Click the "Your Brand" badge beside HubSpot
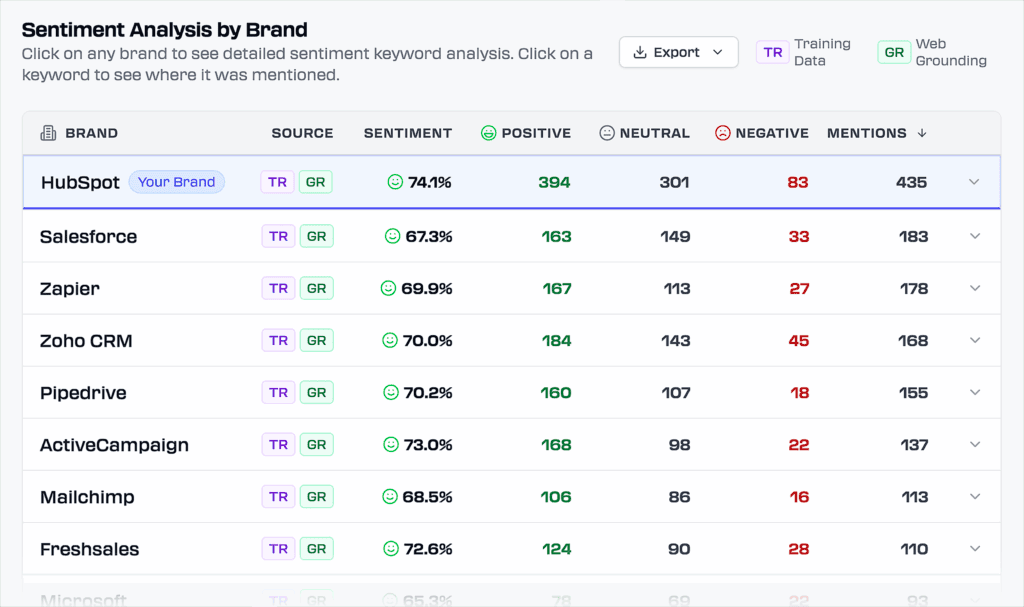Viewport: 1024px width, 607px height. coord(176,182)
